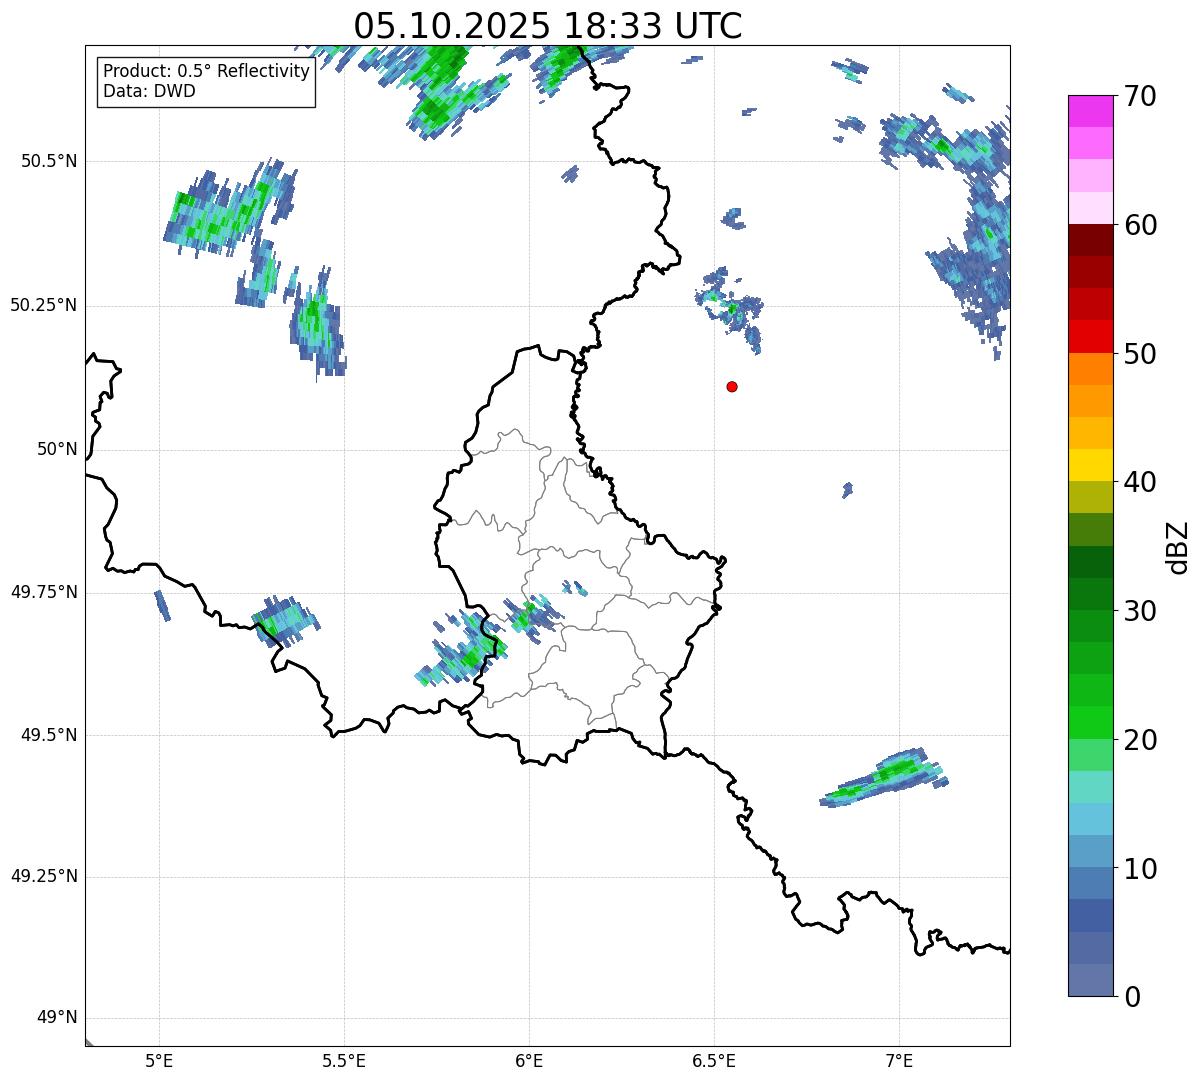The image size is (1202, 1081).
Task: Click the 50.5°N latitude label
Action: click(x=49, y=161)
